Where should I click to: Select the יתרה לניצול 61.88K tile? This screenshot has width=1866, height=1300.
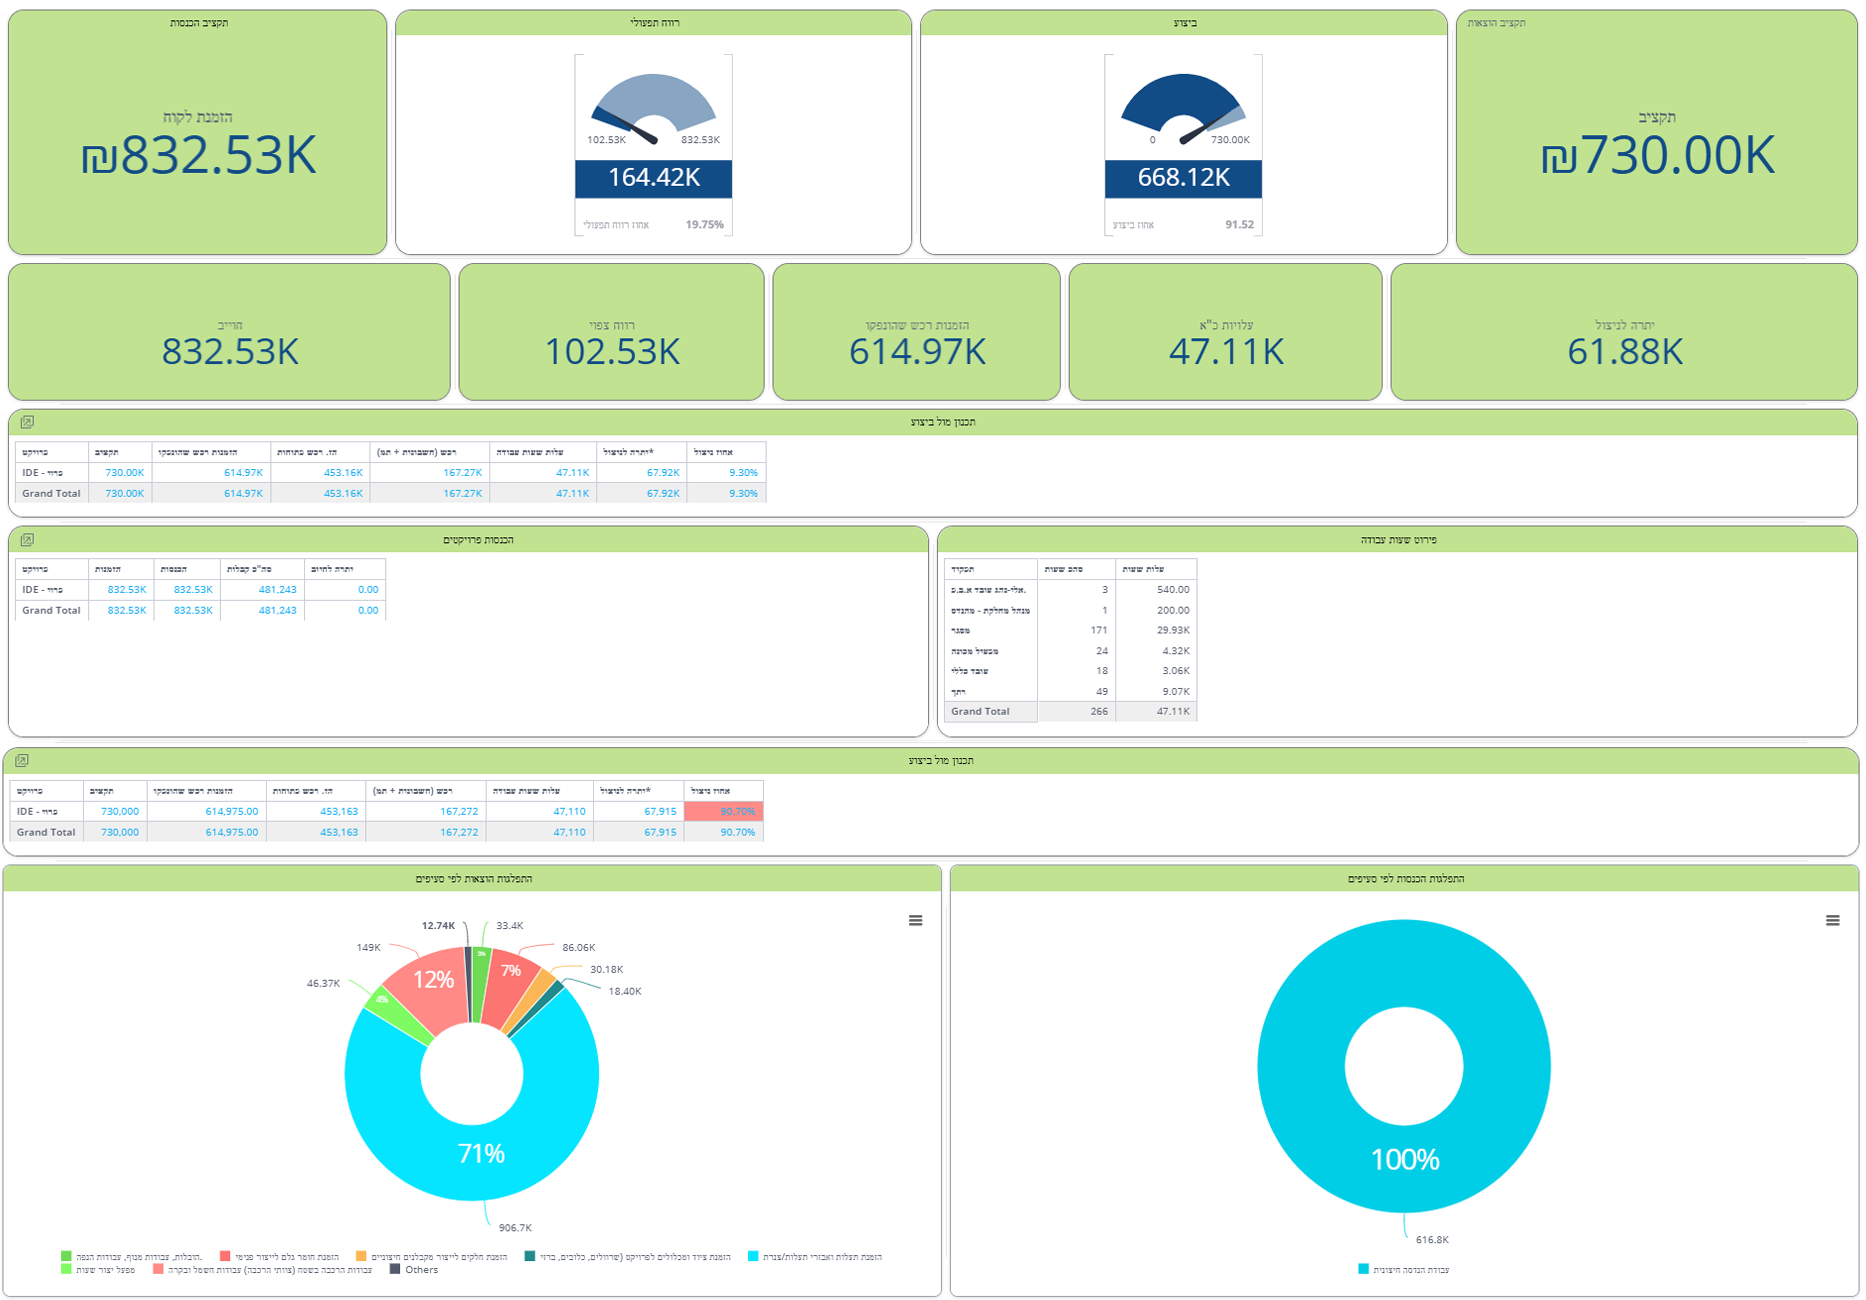pos(1623,333)
